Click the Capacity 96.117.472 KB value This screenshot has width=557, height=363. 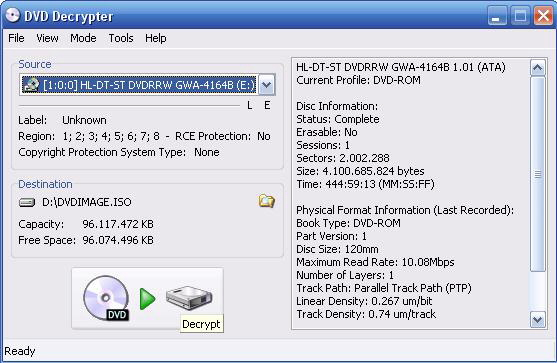[x=118, y=224]
